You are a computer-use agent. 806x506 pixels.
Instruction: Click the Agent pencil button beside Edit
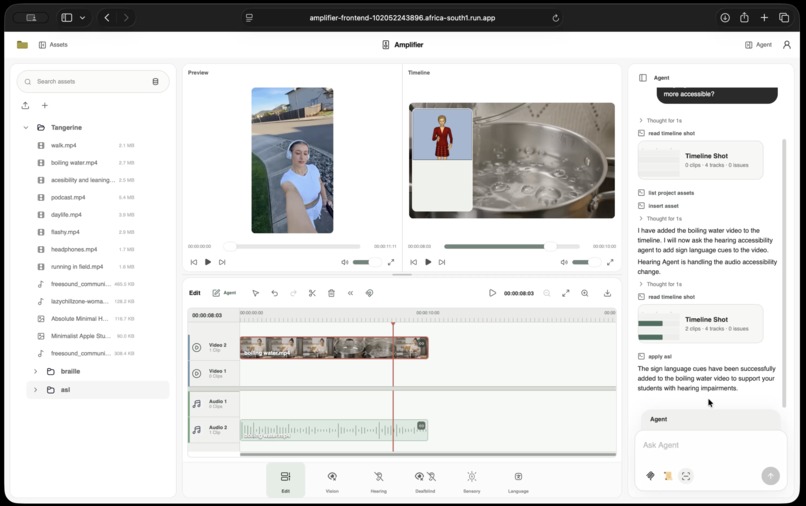point(224,293)
